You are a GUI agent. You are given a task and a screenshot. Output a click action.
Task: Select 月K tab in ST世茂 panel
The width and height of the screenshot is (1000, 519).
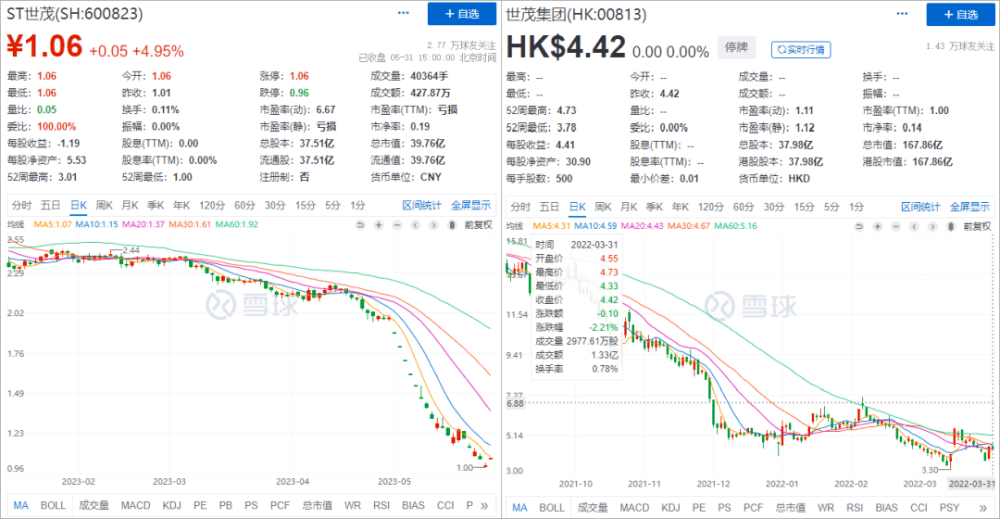130,205
